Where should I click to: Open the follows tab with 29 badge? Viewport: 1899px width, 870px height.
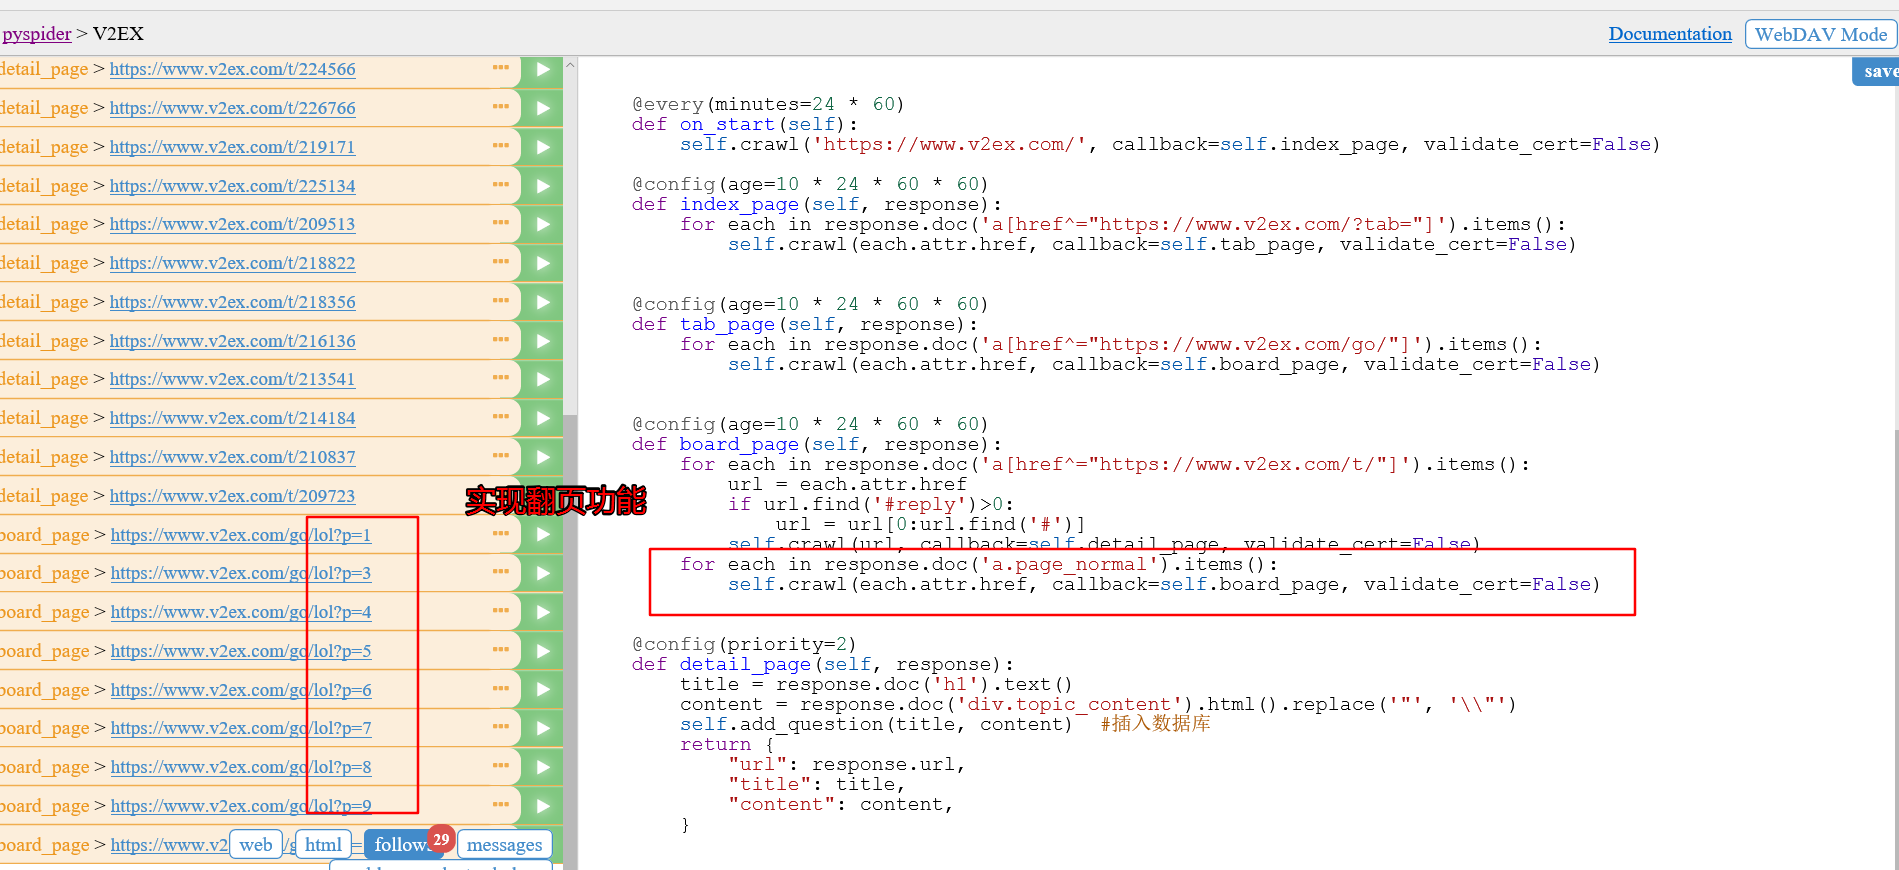coord(405,845)
